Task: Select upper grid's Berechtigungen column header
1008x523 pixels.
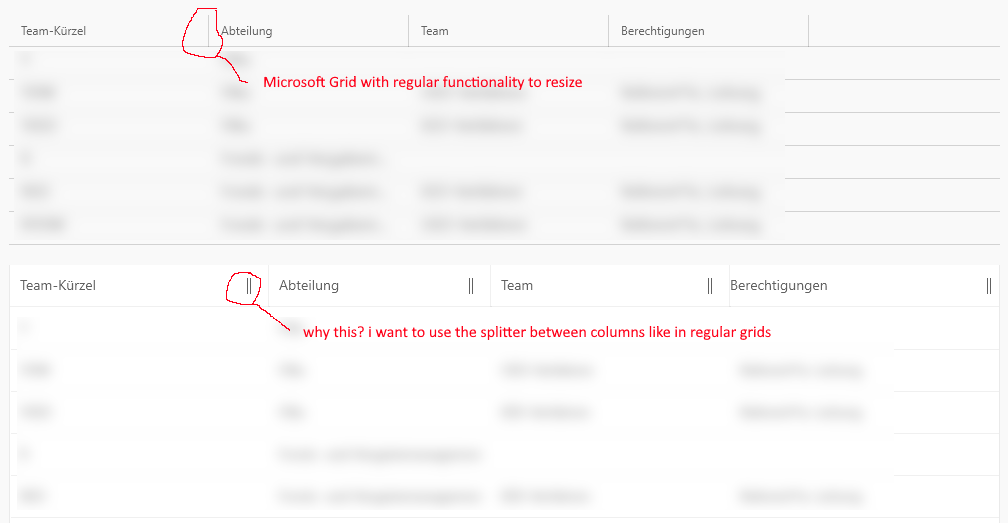Action: click(662, 31)
